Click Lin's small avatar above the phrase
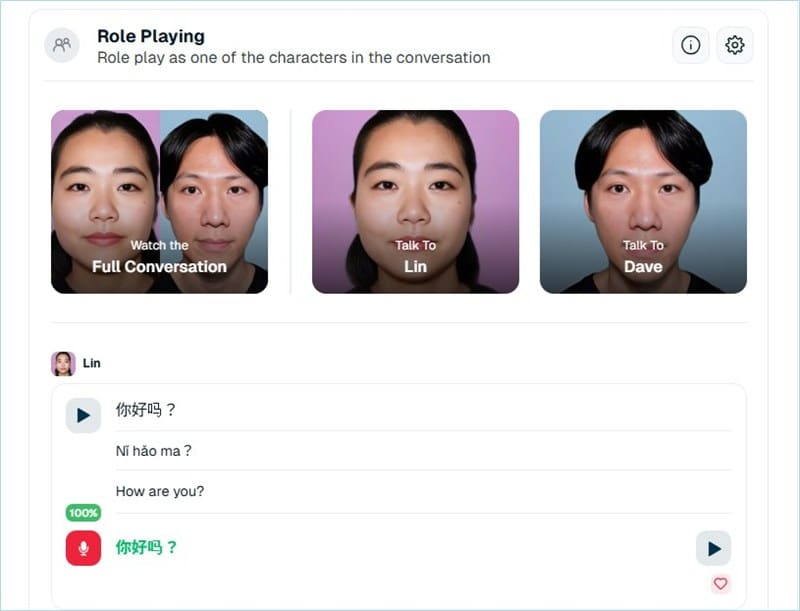Image resolution: width=800 pixels, height=611 pixels. tap(63, 363)
